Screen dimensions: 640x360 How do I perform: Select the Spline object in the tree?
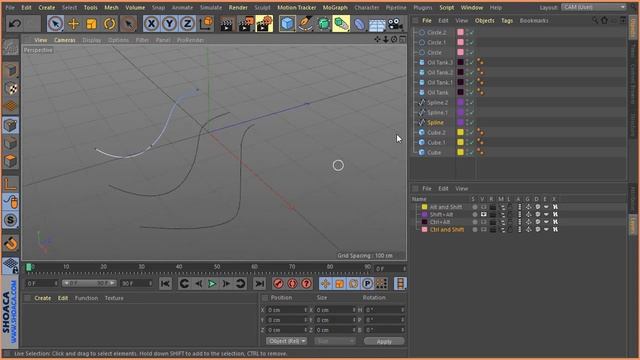click(435, 122)
